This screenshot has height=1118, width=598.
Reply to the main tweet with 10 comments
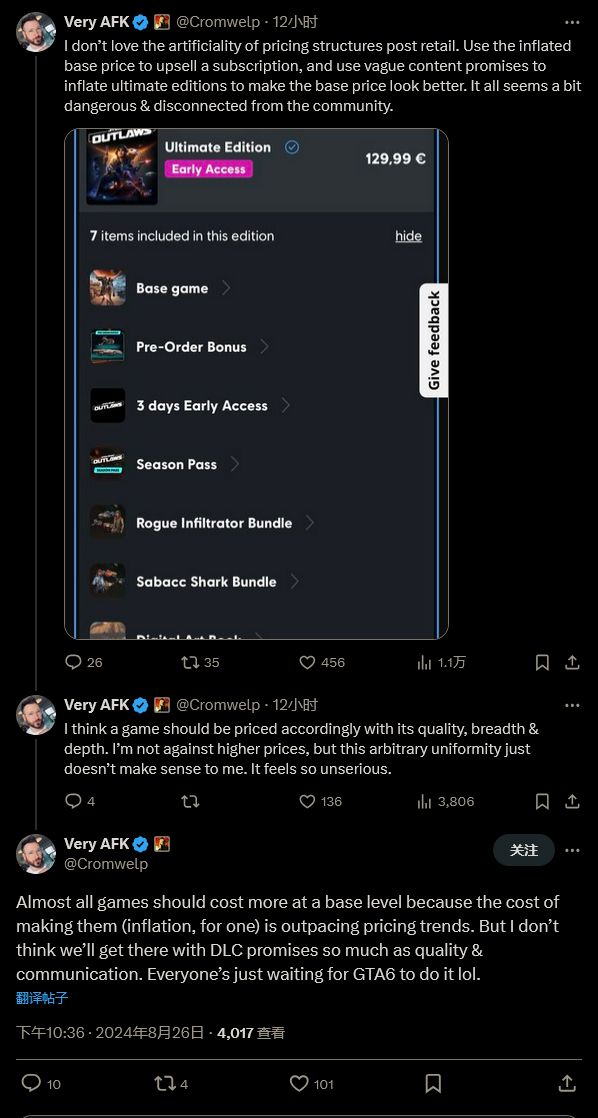coord(41,1084)
